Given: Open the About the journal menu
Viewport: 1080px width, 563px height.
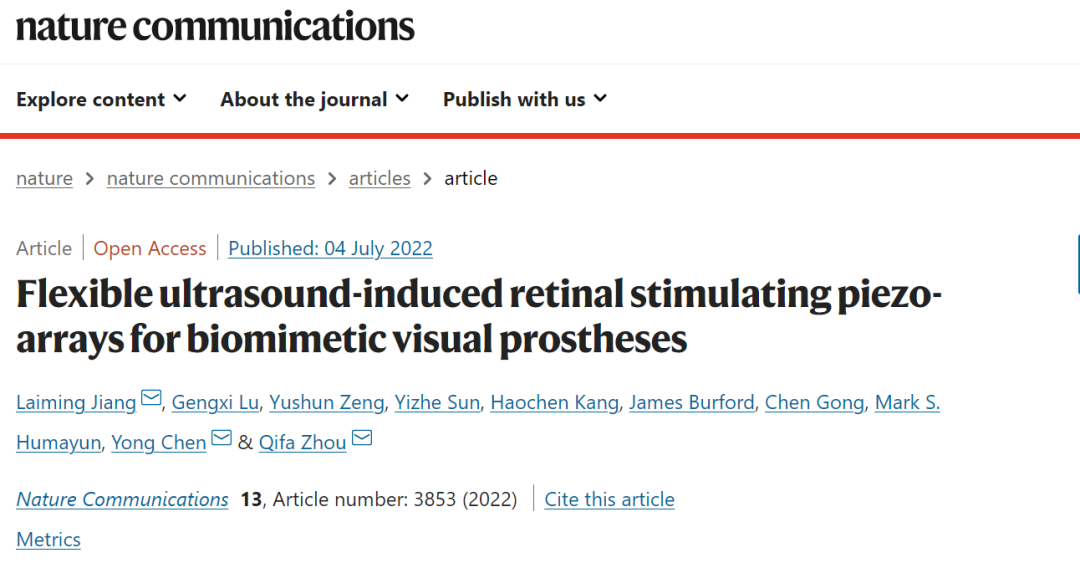Looking at the screenshot, I should 315,99.
